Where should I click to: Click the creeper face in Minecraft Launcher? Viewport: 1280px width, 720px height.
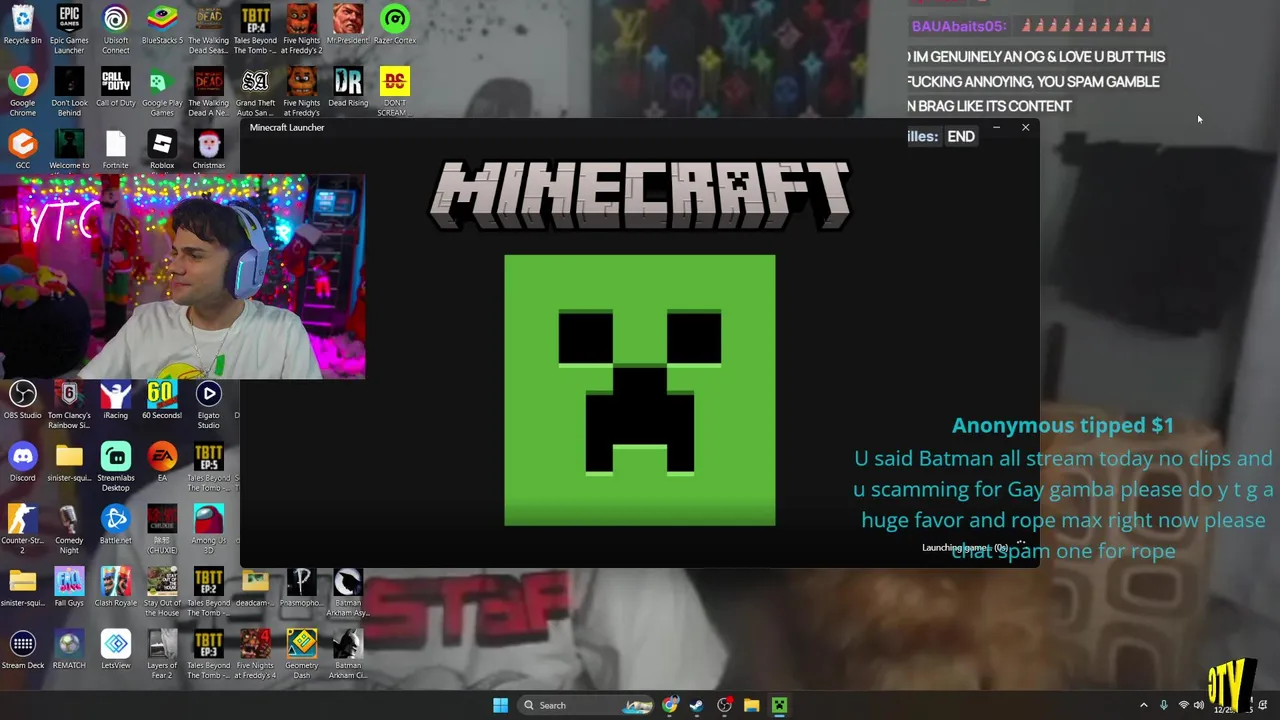tap(639, 390)
